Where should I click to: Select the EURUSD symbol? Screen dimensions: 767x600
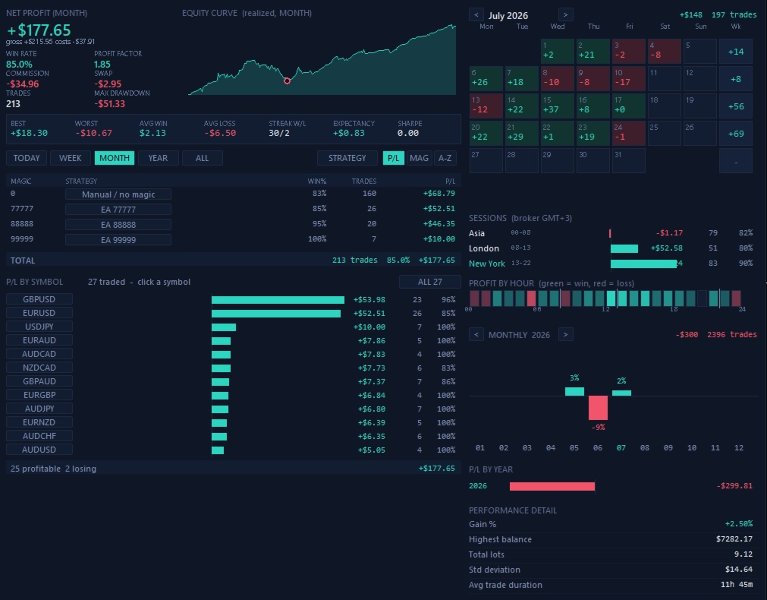[39, 312]
